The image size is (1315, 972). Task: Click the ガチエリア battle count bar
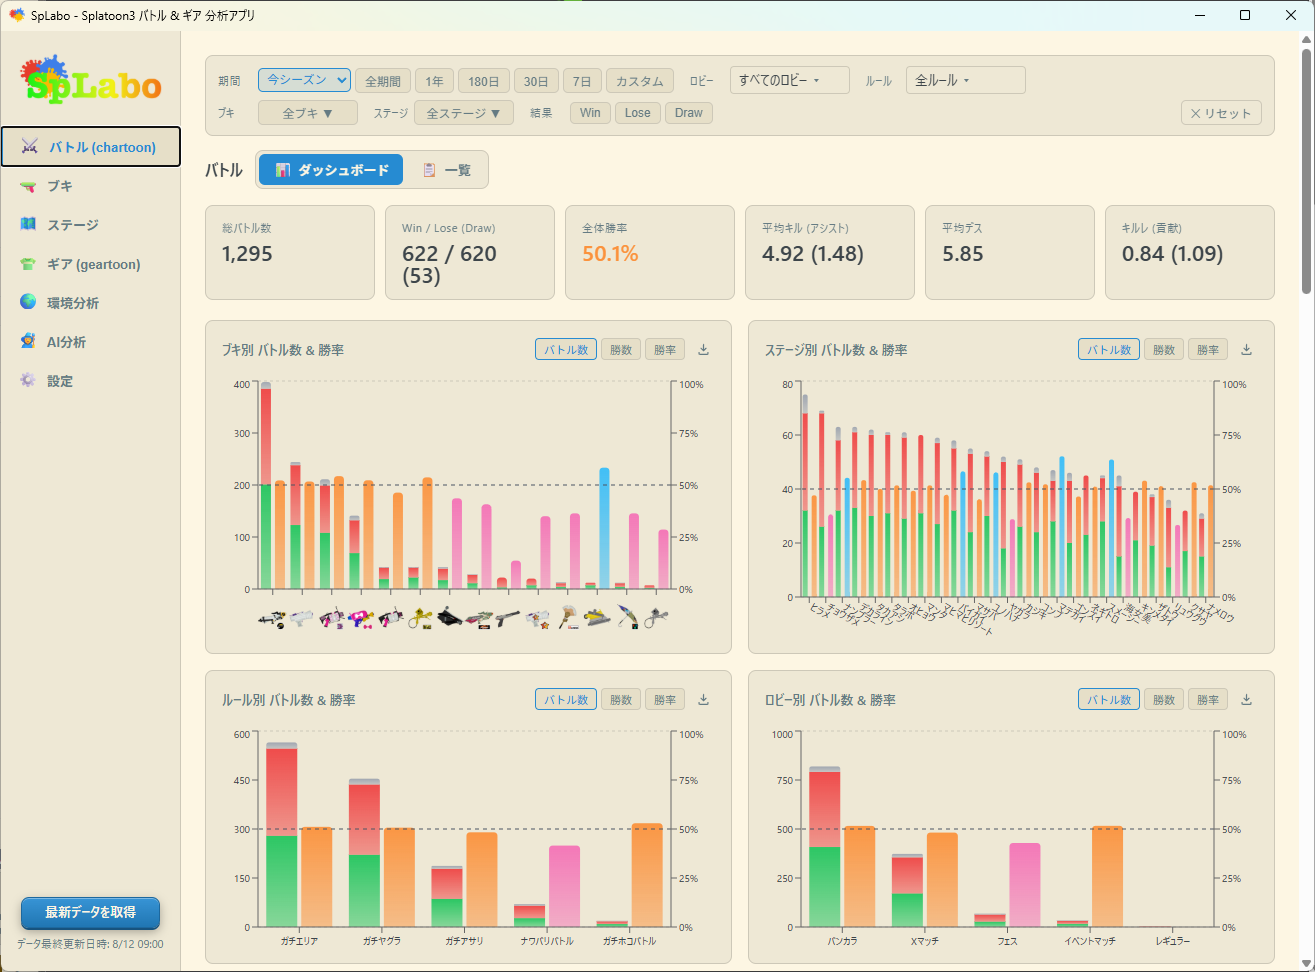(282, 835)
